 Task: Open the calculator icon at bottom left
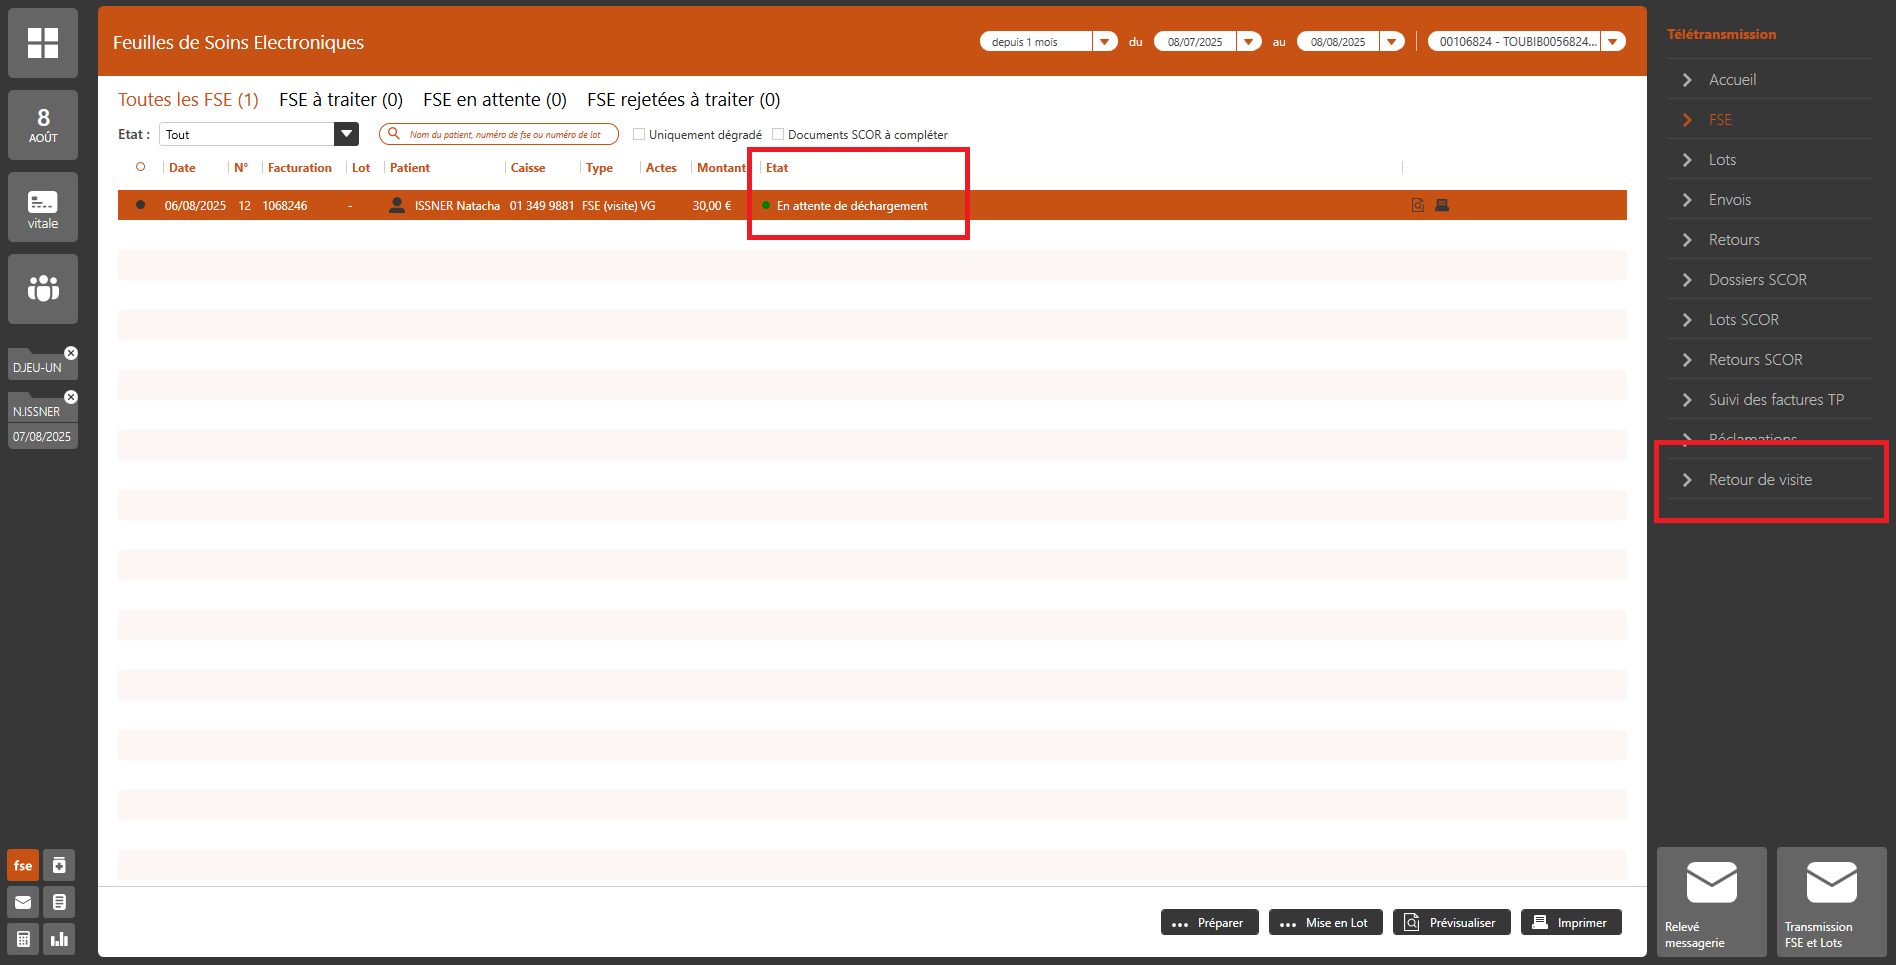click(x=23, y=939)
